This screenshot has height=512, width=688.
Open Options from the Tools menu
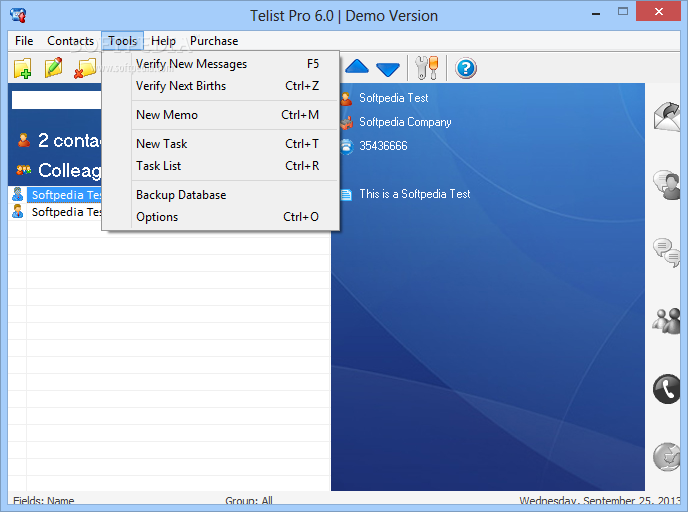pos(221,217)
